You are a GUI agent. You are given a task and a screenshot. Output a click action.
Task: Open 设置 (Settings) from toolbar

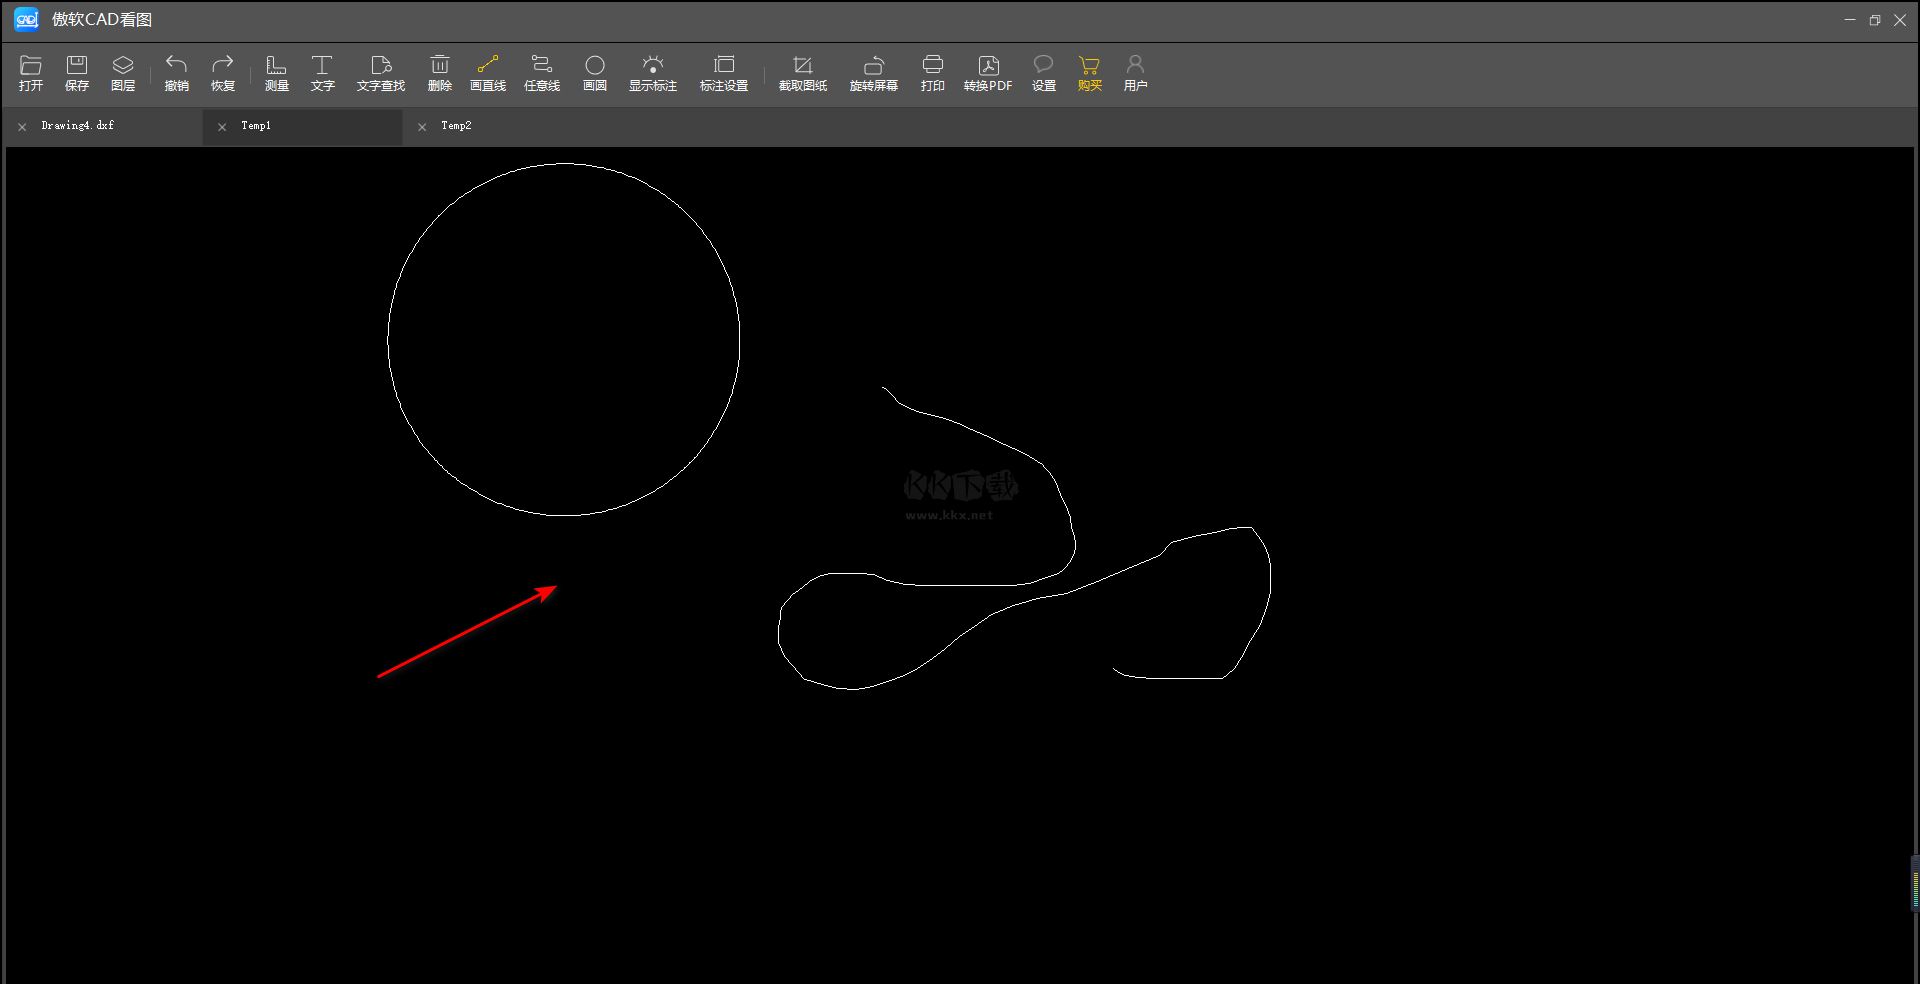coord(1044,73)
